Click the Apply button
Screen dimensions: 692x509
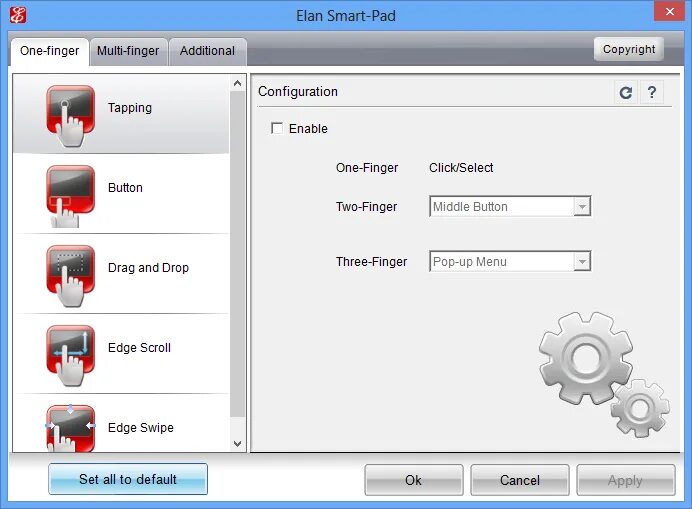click(x=625, y=480)
